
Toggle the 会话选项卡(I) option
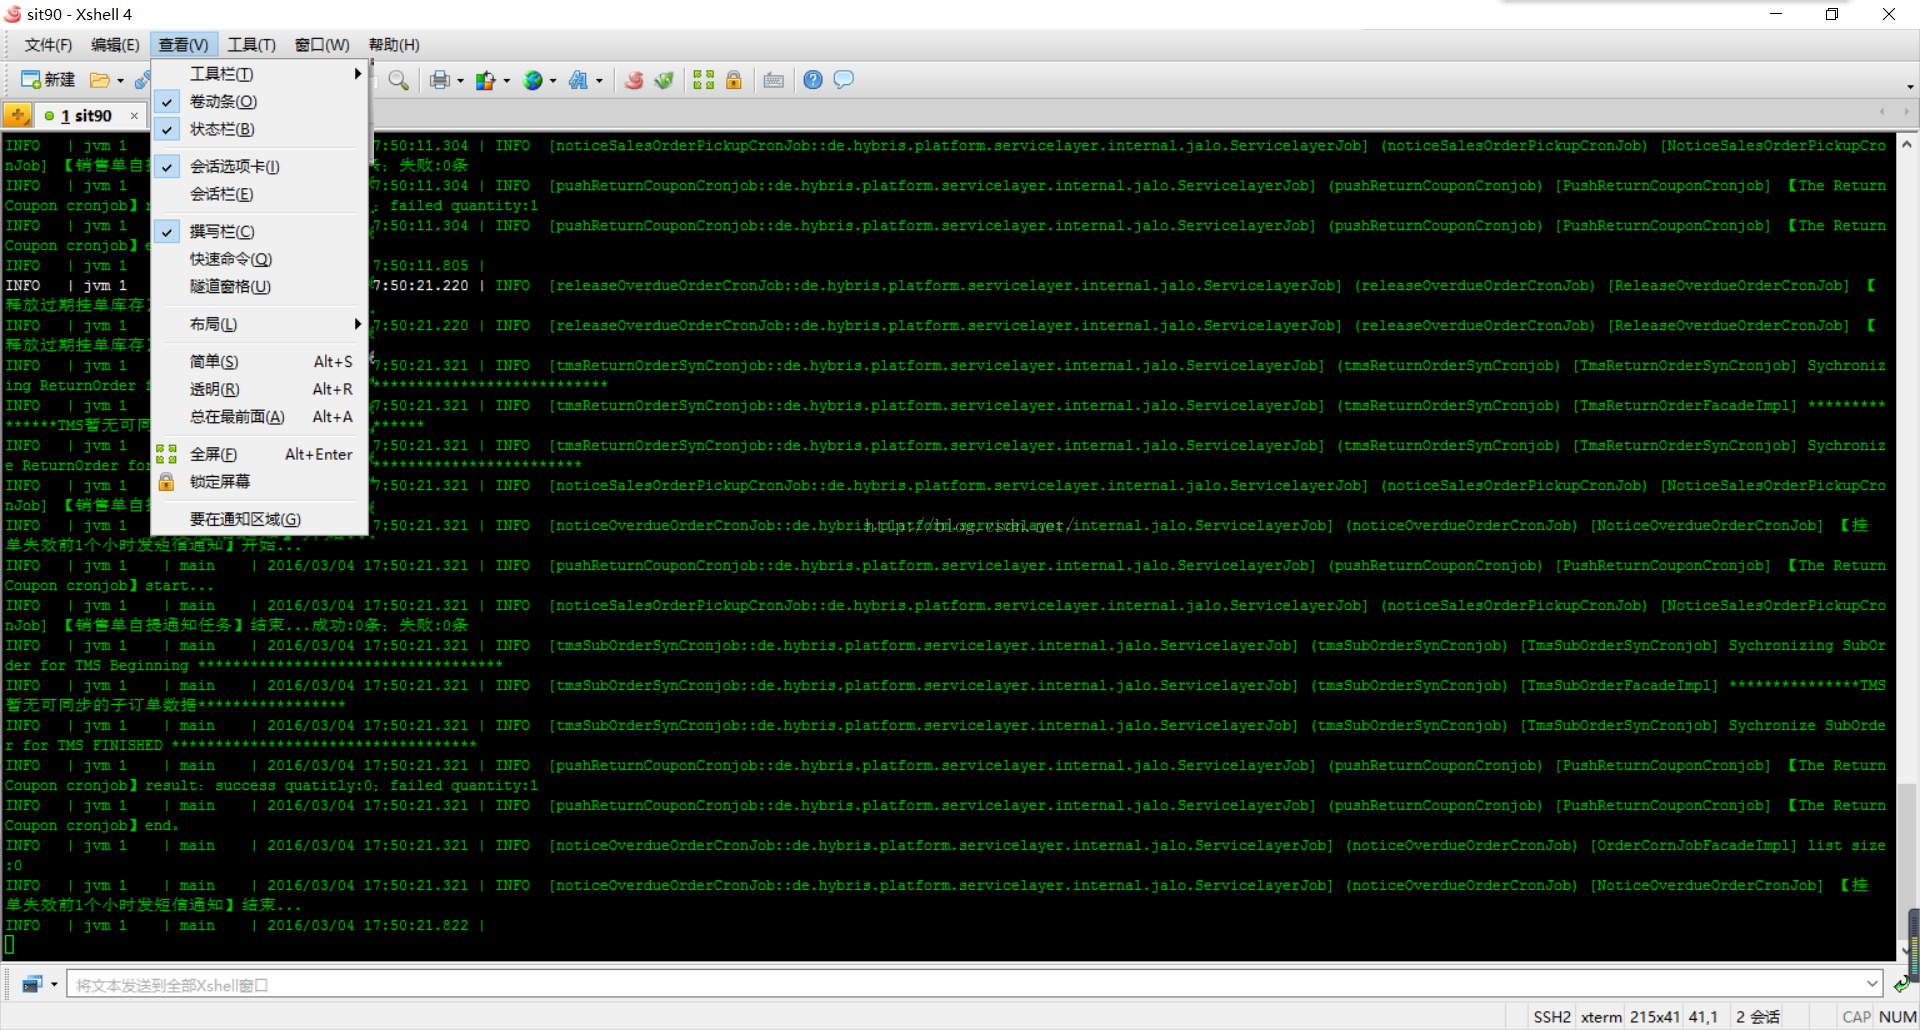click(x=260, y=167)
